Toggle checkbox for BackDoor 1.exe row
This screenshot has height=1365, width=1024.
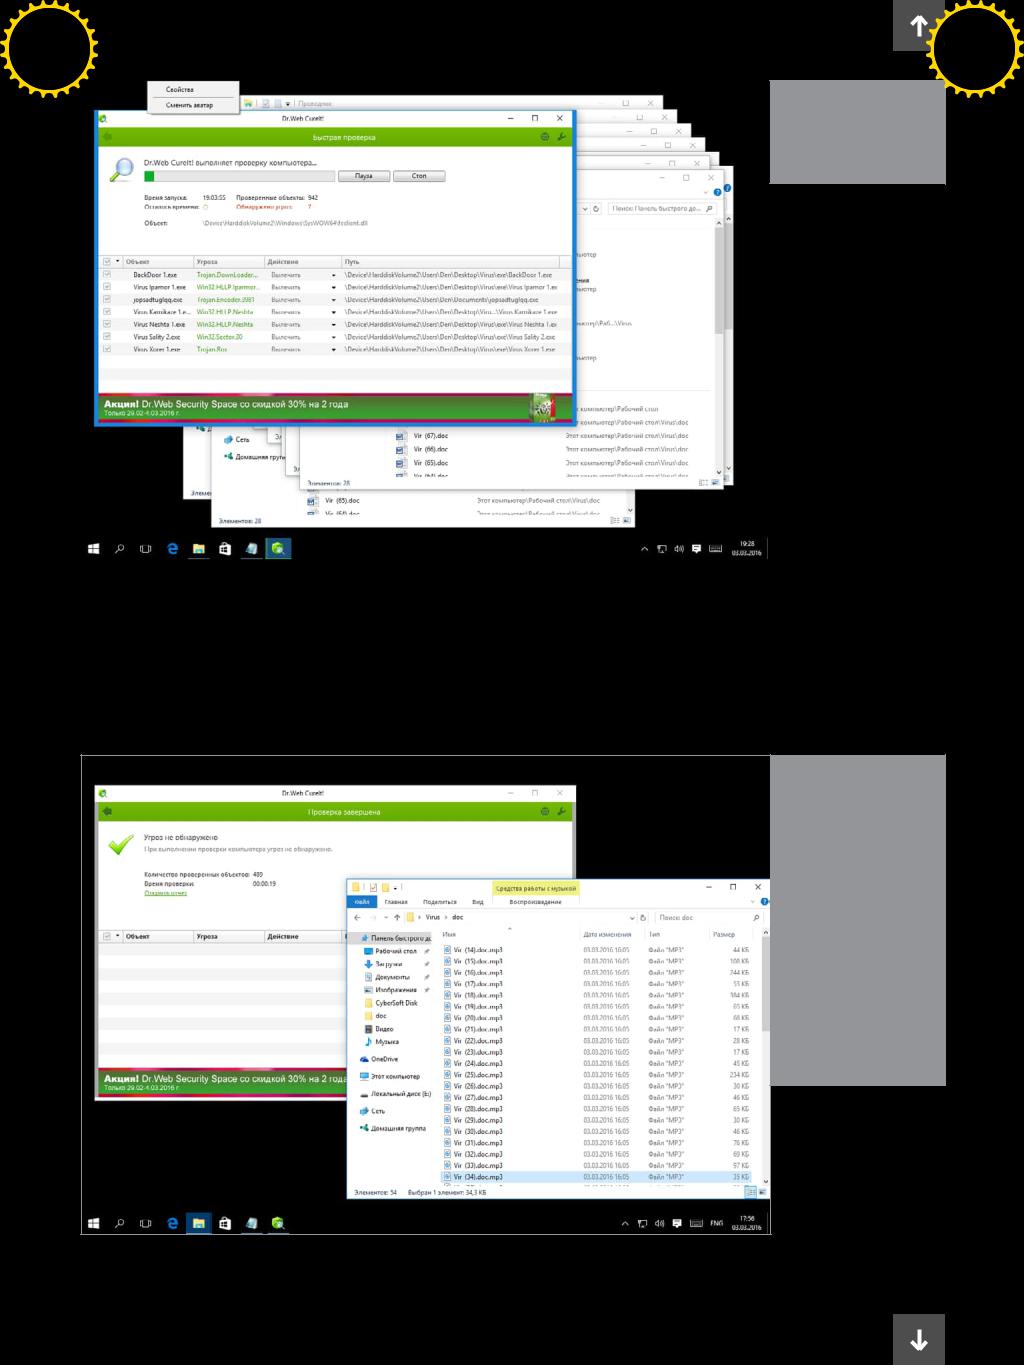coord(107,274)
